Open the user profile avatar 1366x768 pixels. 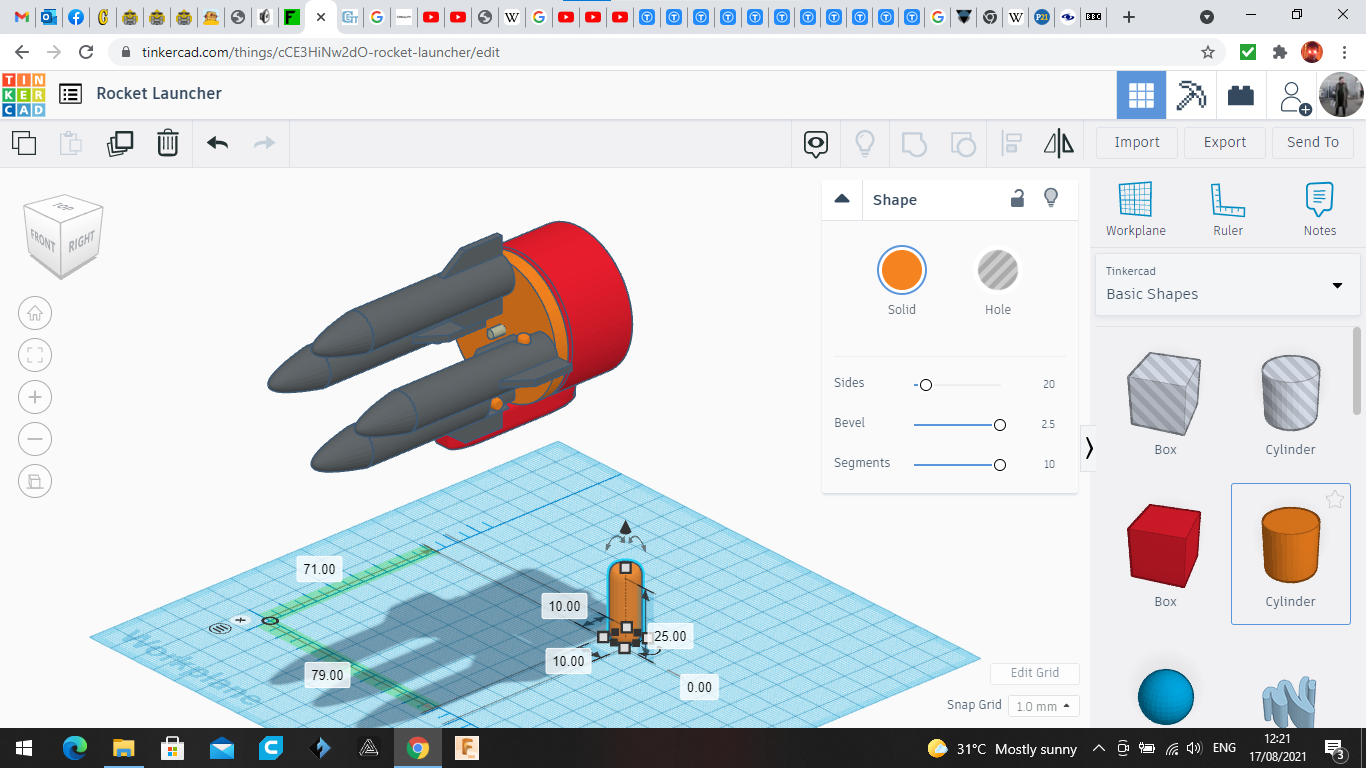[1341, 95]
